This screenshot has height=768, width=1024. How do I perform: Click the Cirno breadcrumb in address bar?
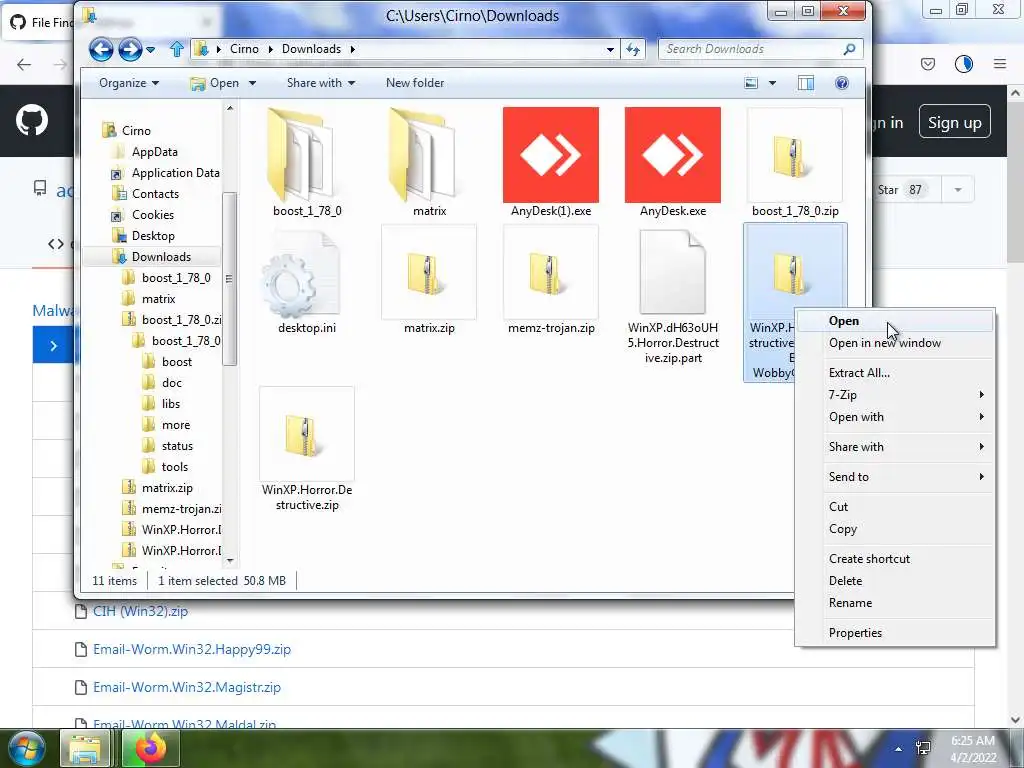point(244,49)
